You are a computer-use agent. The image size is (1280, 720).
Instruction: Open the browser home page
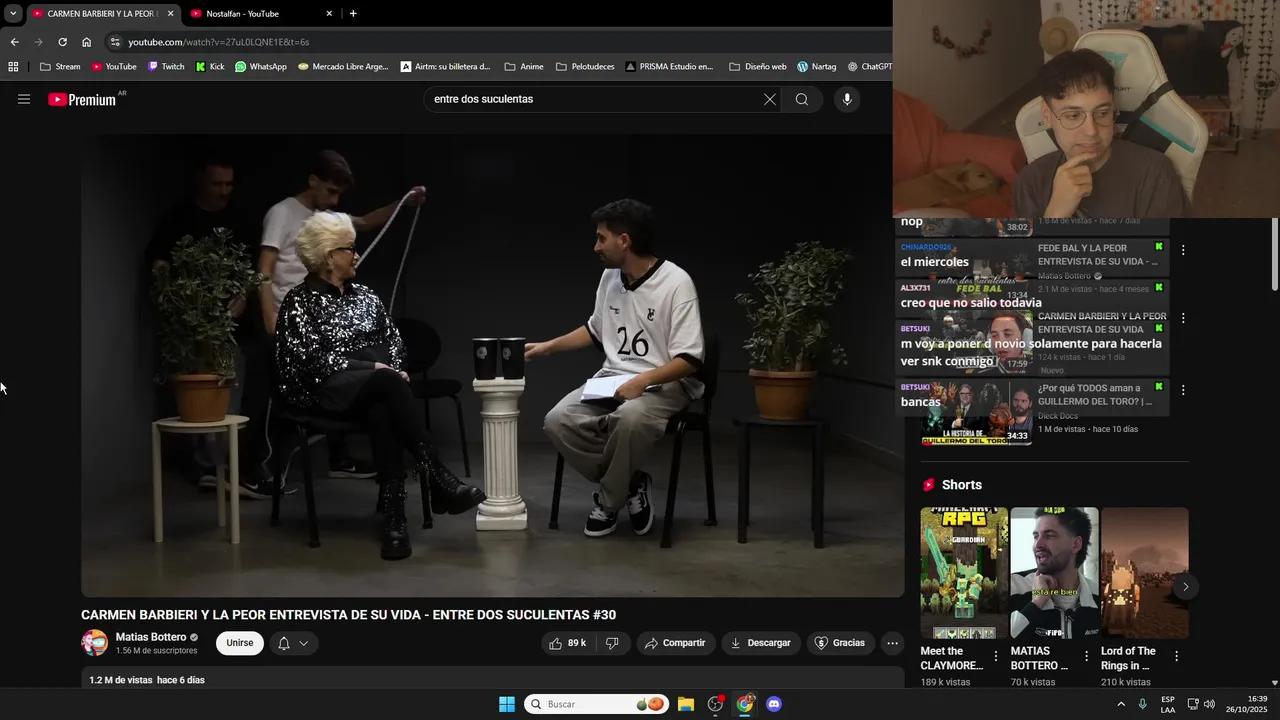[86, 42]
